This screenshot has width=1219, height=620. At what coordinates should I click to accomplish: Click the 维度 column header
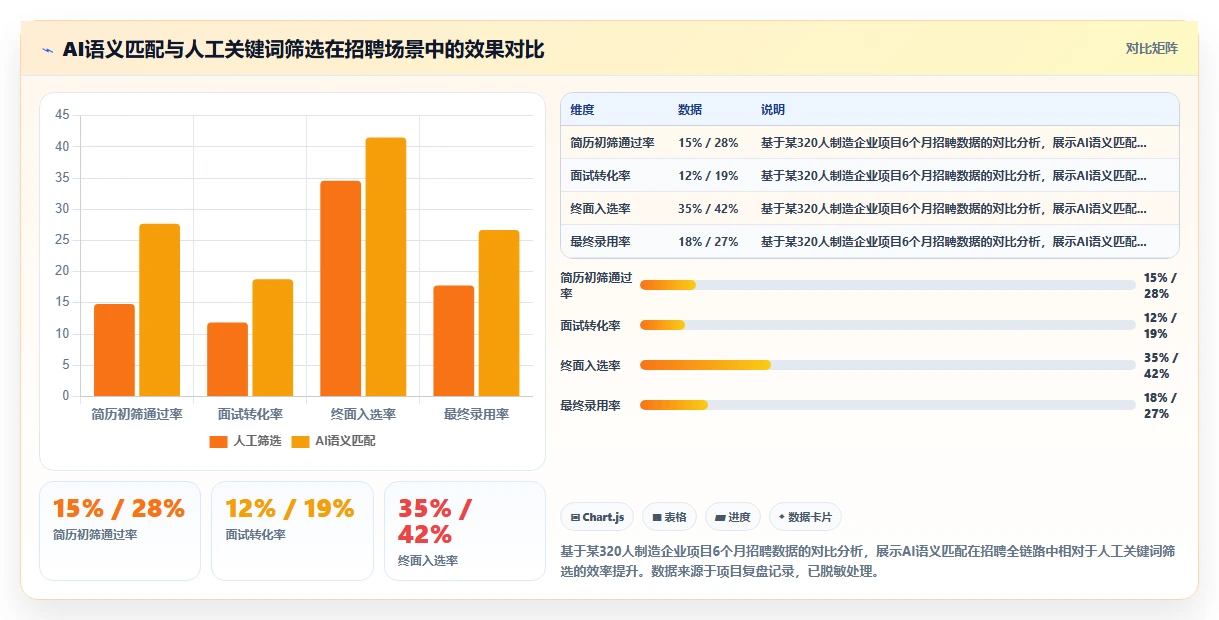tap(582, 110)
